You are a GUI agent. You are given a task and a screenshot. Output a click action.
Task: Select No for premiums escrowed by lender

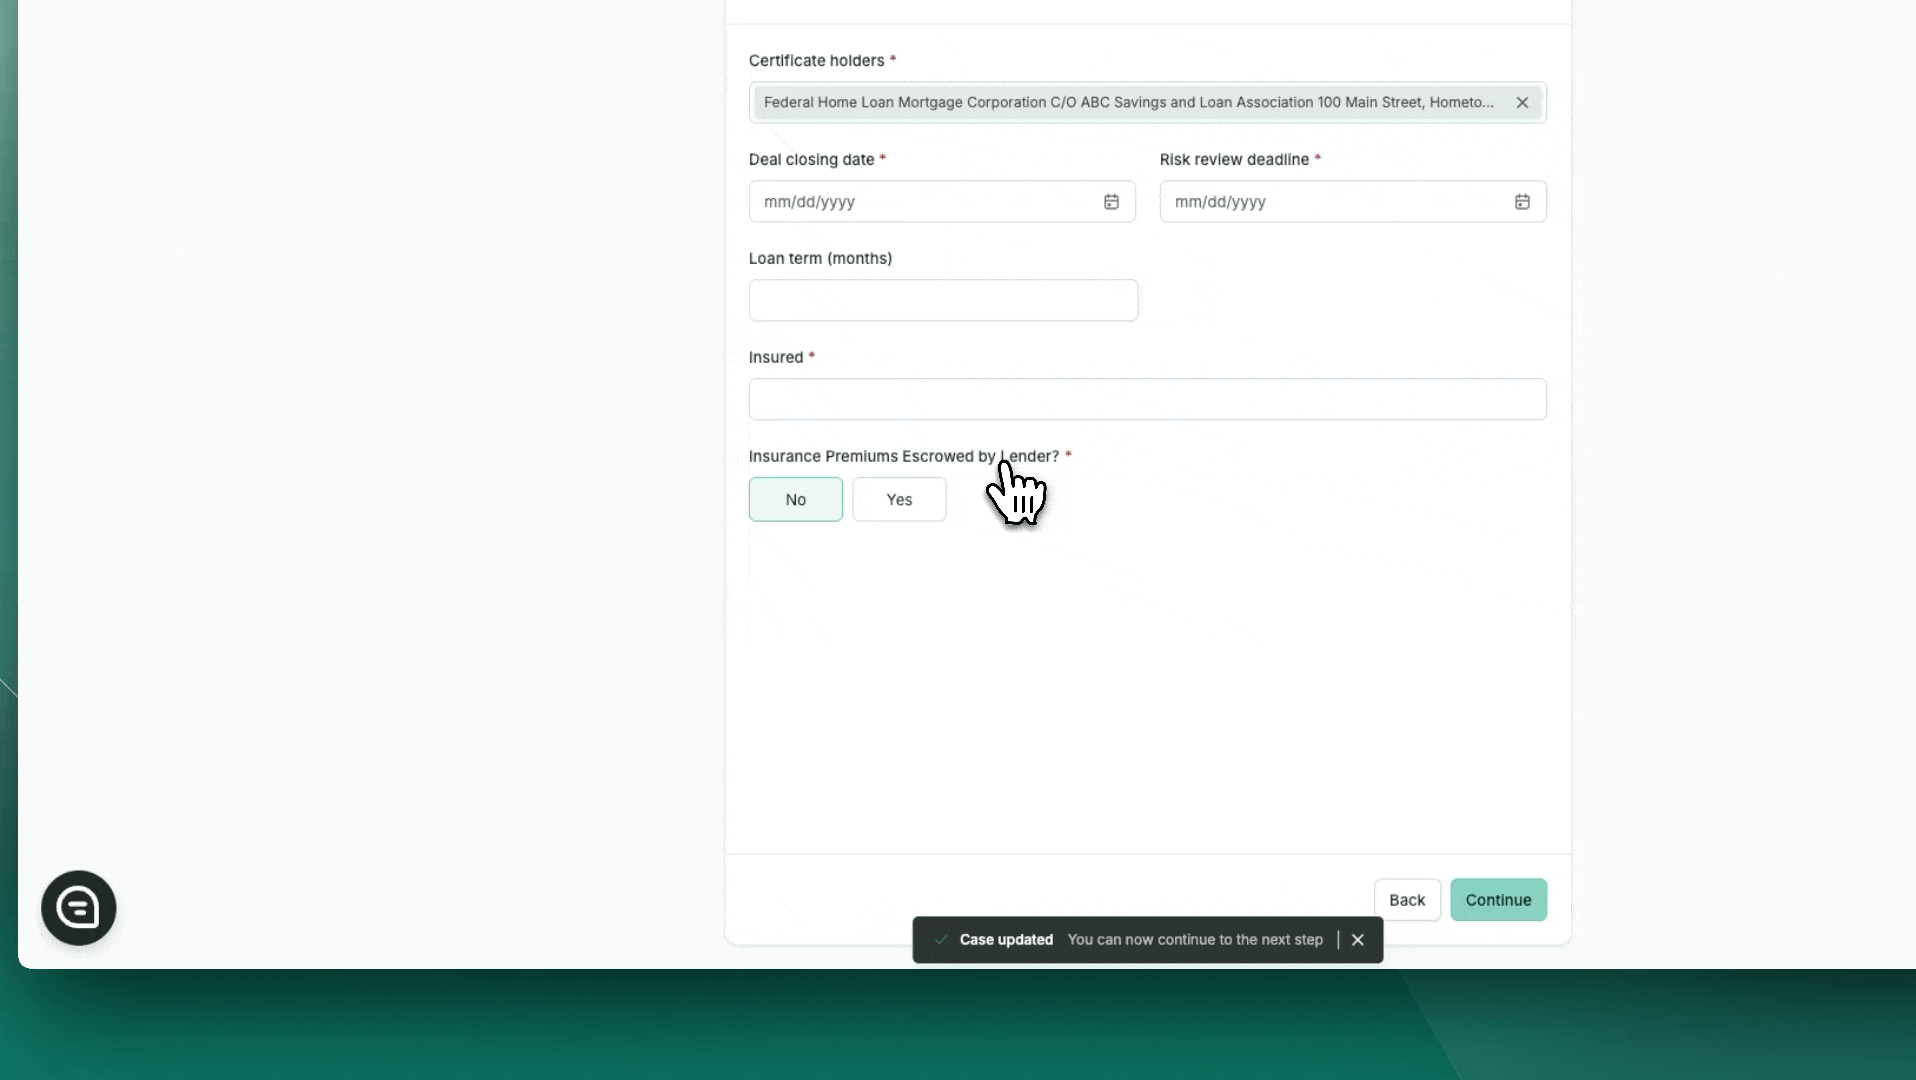795,500
